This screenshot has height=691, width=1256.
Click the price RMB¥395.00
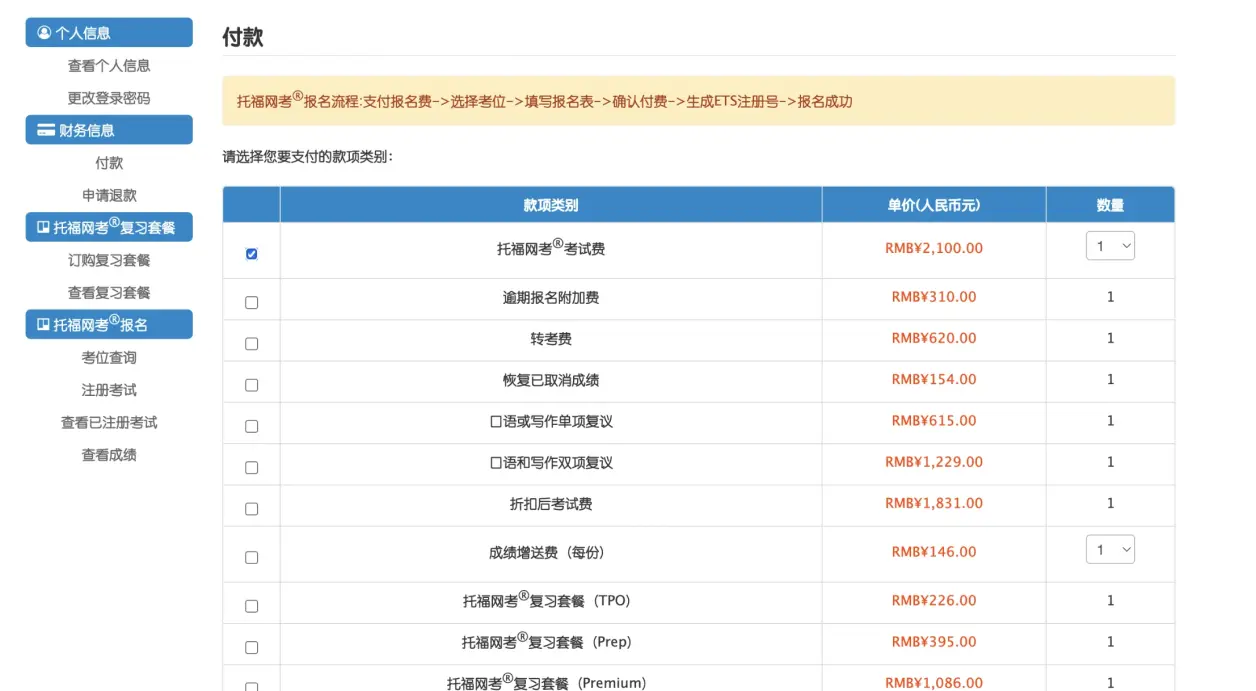(x=934, y=642)
